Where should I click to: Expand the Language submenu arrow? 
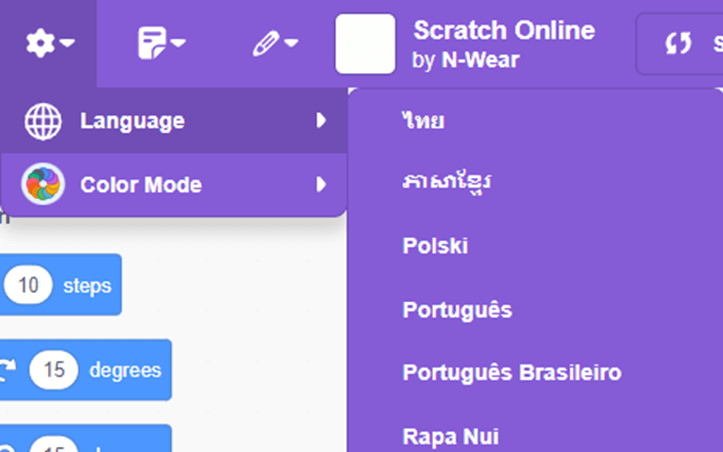click(x=321, y=121)
